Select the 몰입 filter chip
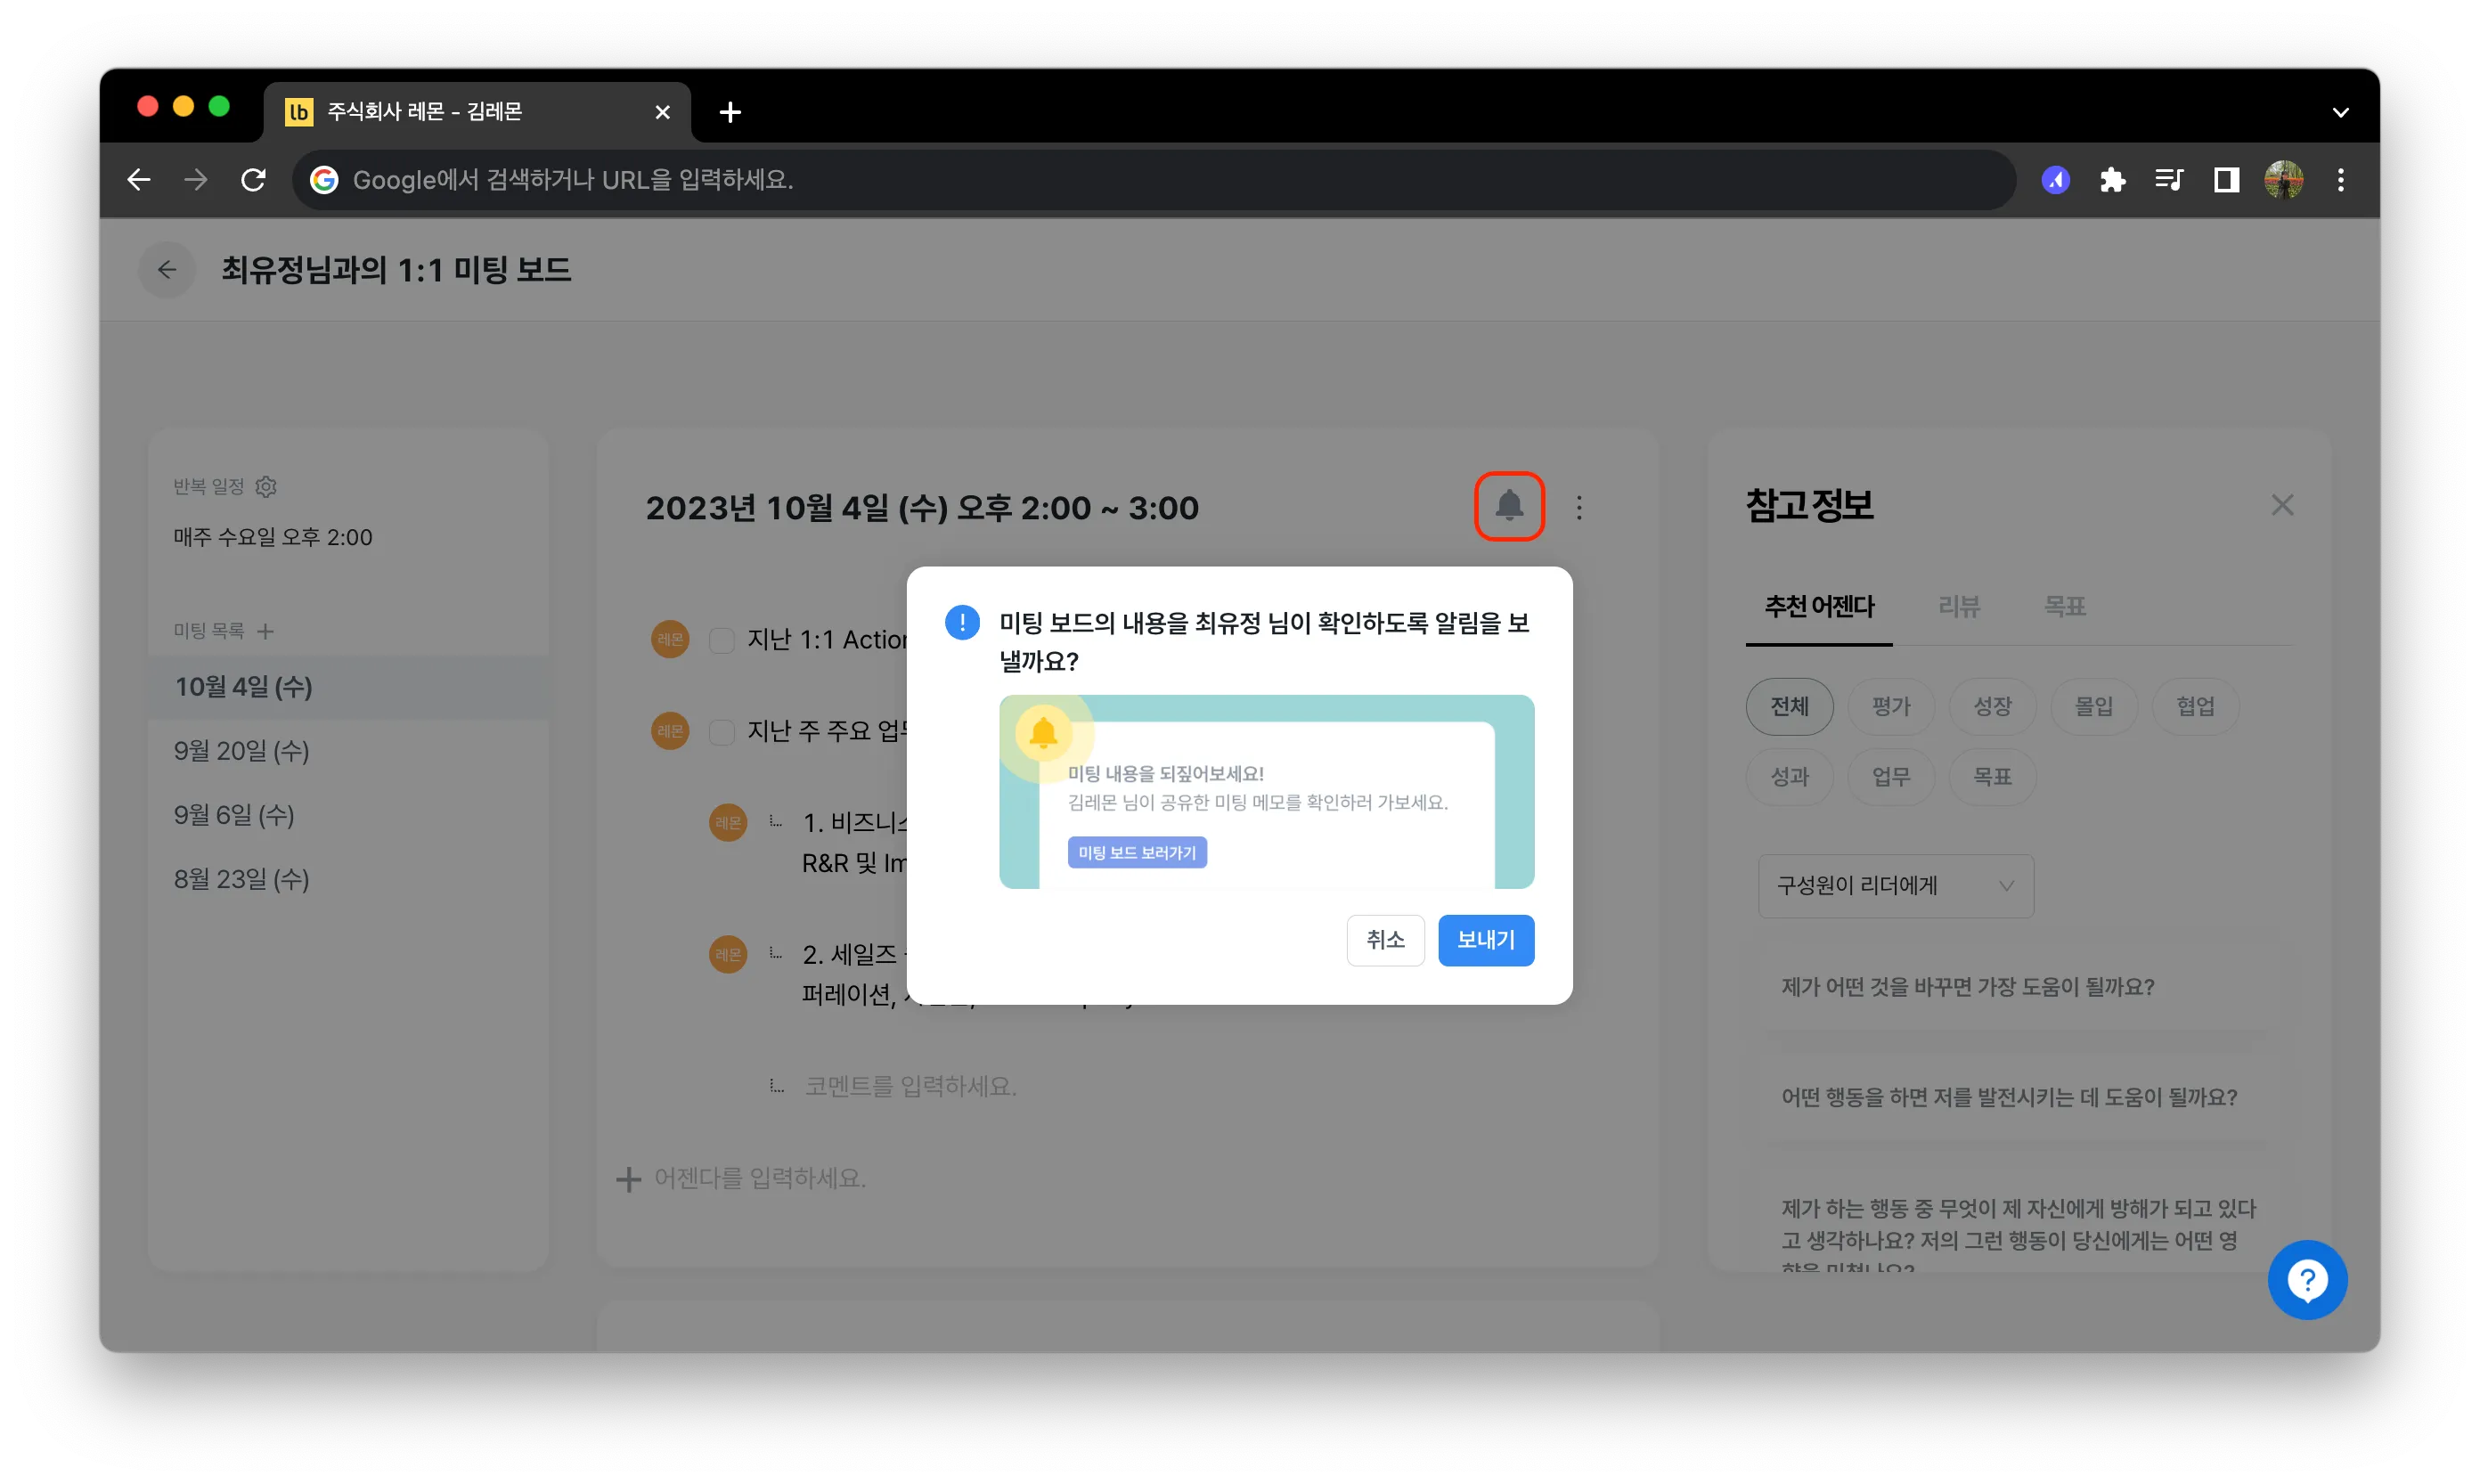This screenshot has width=2480, height=1484. 2093,706
